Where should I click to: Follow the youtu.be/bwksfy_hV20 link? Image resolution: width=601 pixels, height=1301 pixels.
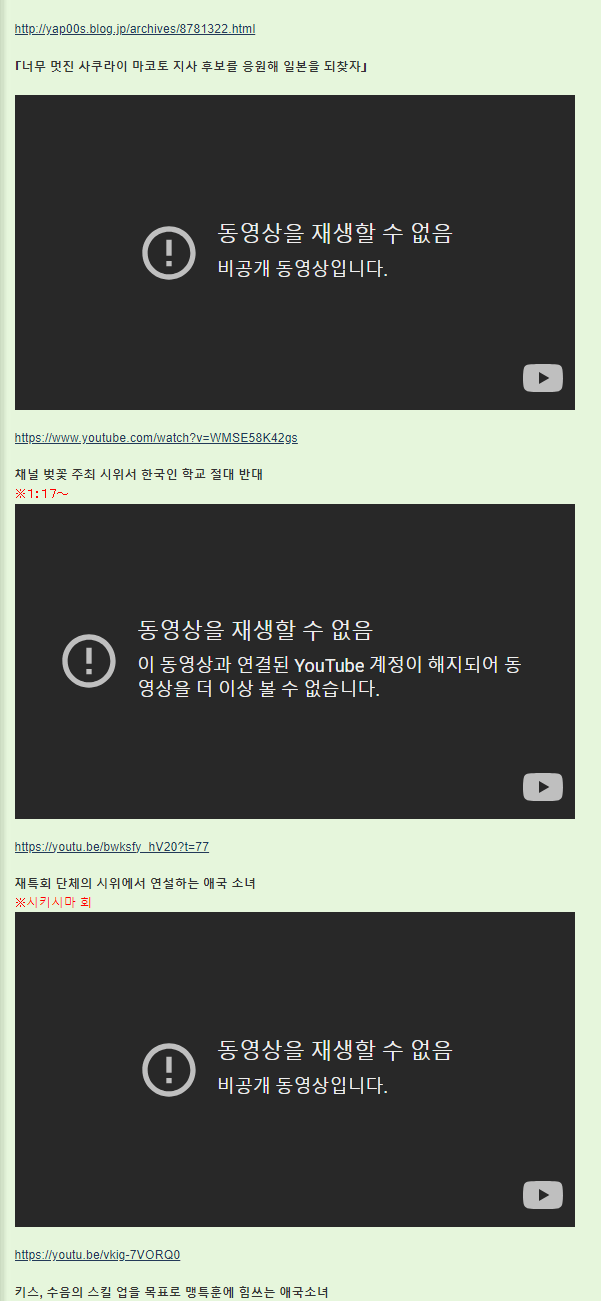(112, 847)
